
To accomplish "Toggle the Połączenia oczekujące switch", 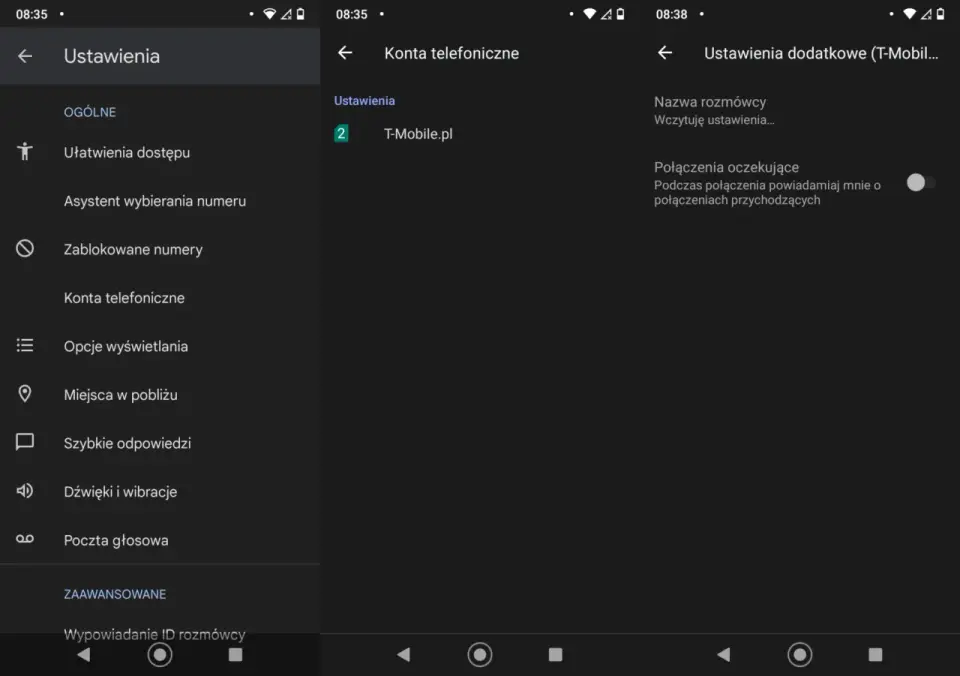I will click(920, 182).
